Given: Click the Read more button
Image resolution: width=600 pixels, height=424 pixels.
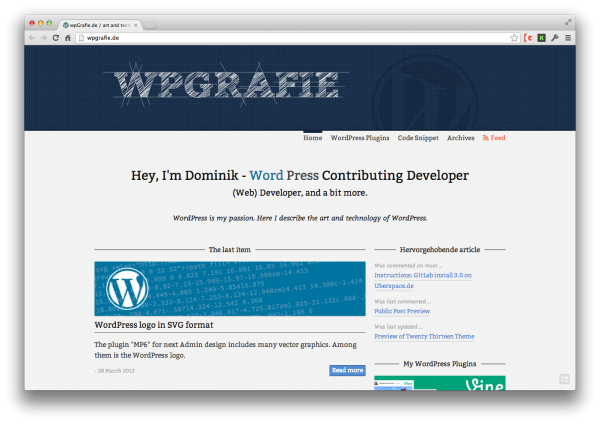Looking at the screenshot, I should pos(347,370).
